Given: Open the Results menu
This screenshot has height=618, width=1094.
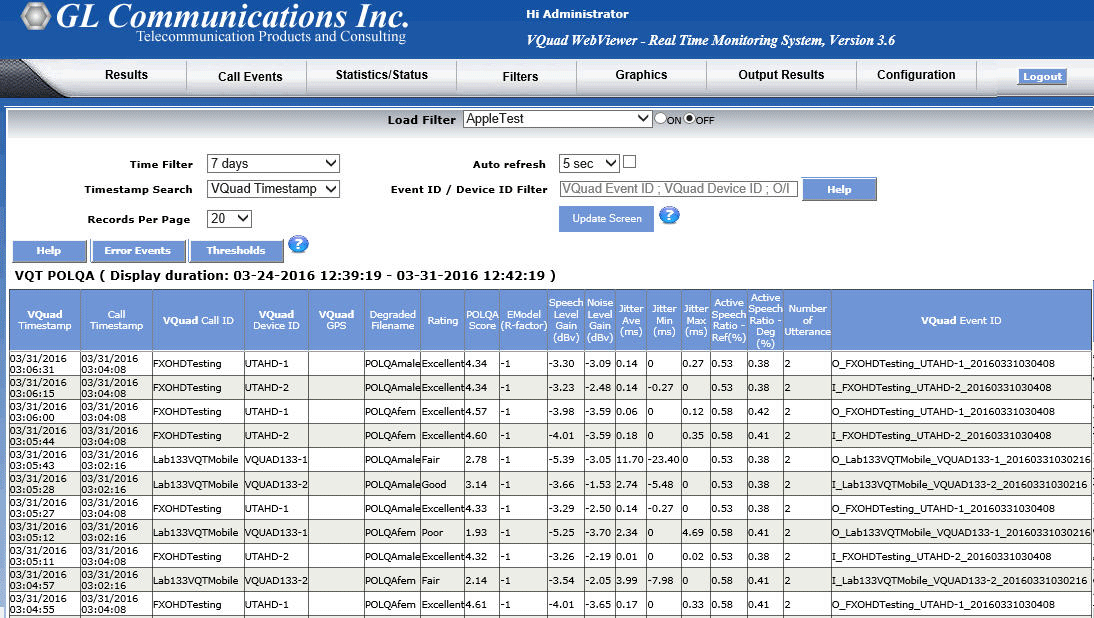Looking at the screenshot, I should click(x=126, y=75).
